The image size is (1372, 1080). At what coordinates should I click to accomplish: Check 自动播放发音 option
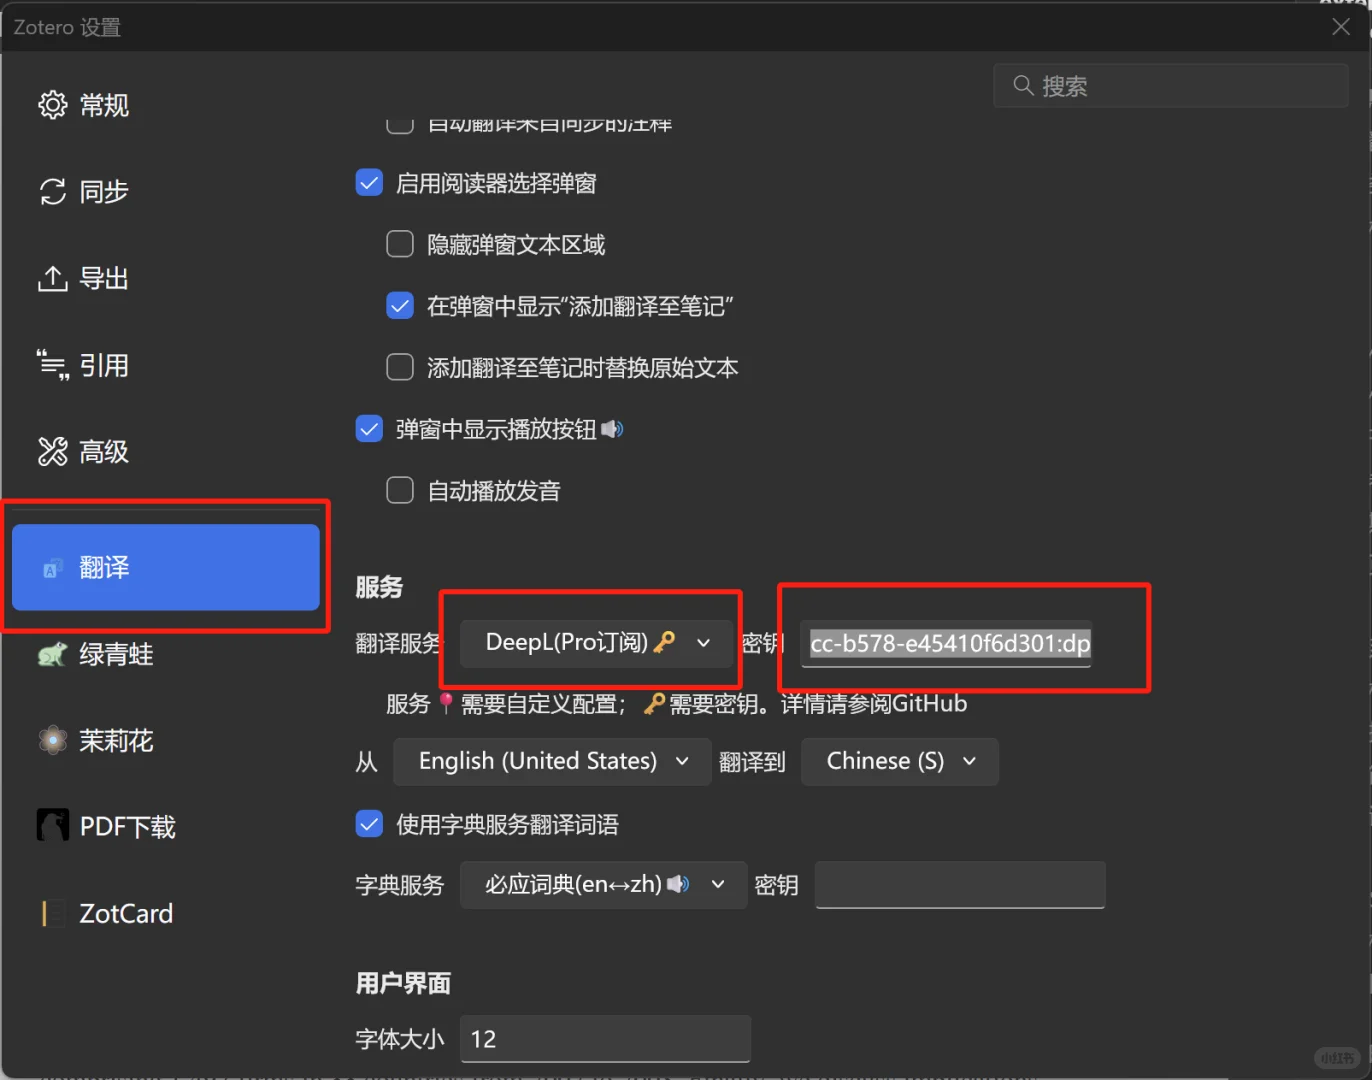(x=399, y=489)
